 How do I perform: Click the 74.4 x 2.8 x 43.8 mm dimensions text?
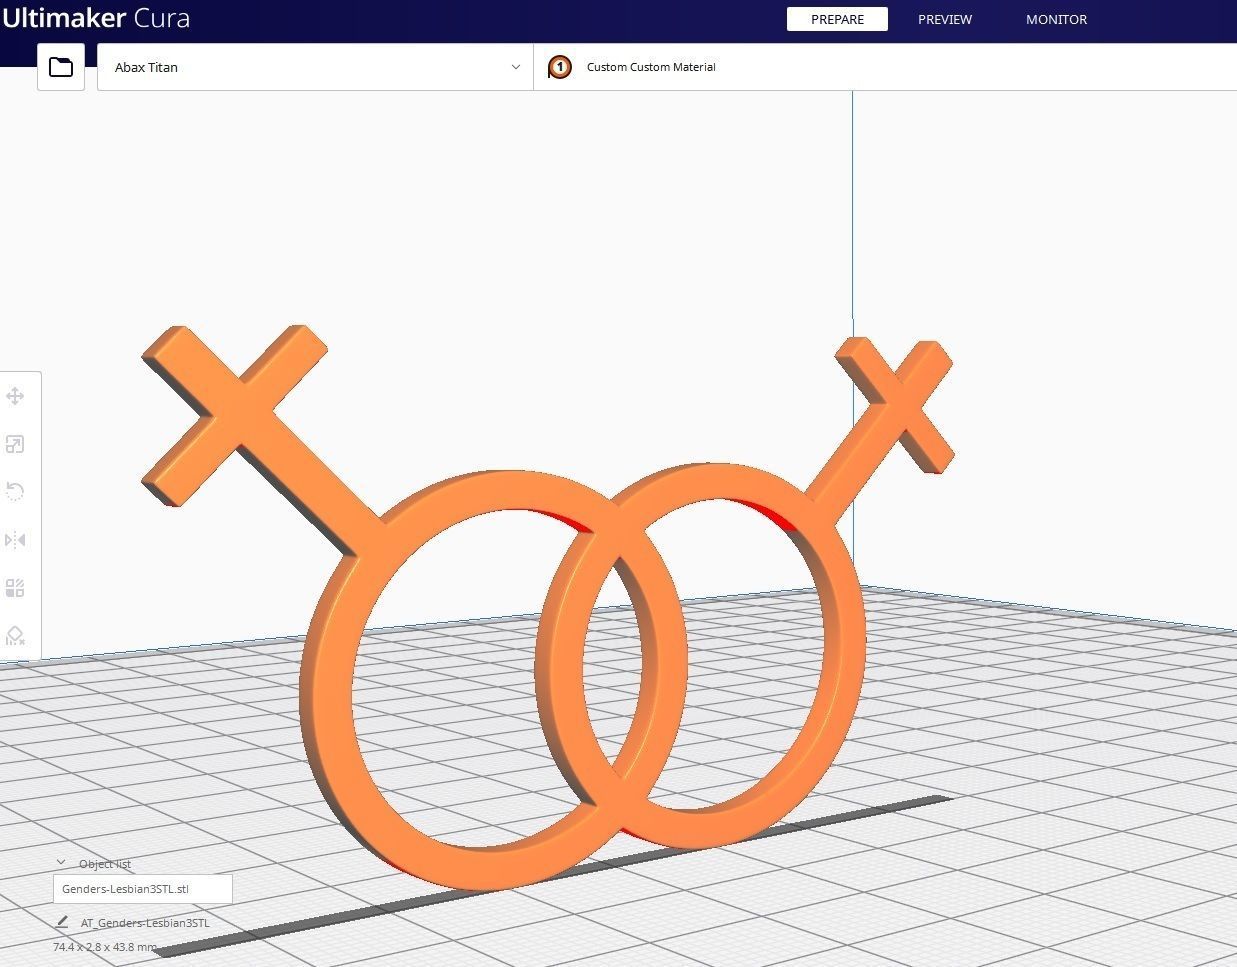[105, 946]
